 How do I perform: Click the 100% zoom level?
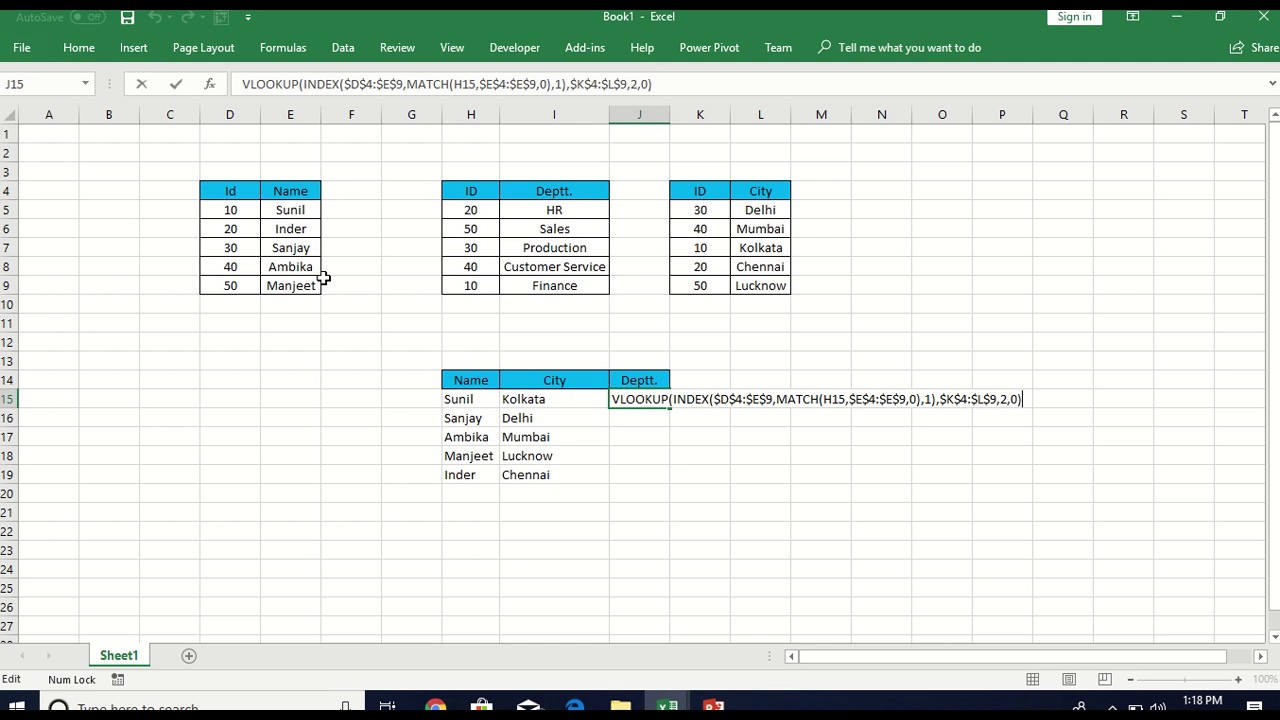(x=1265, y=680)
